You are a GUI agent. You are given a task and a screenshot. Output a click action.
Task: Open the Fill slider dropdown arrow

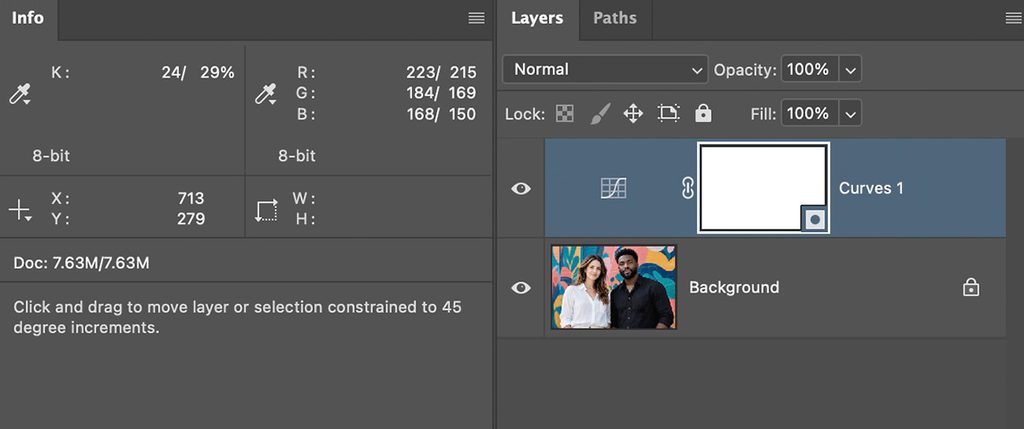(x=850, y=114)
